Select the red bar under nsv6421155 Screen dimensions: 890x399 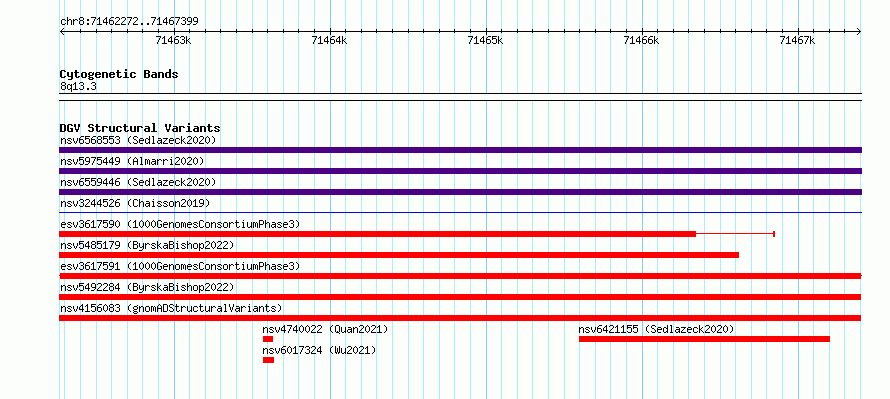click(x=704, y=339)
